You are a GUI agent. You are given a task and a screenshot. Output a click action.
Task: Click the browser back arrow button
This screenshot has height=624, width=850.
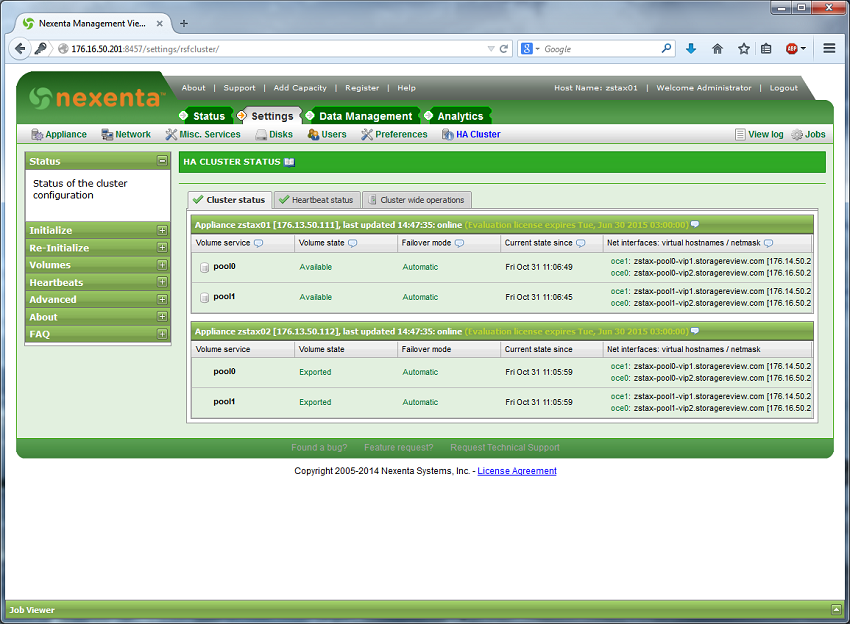pos(20,49)
